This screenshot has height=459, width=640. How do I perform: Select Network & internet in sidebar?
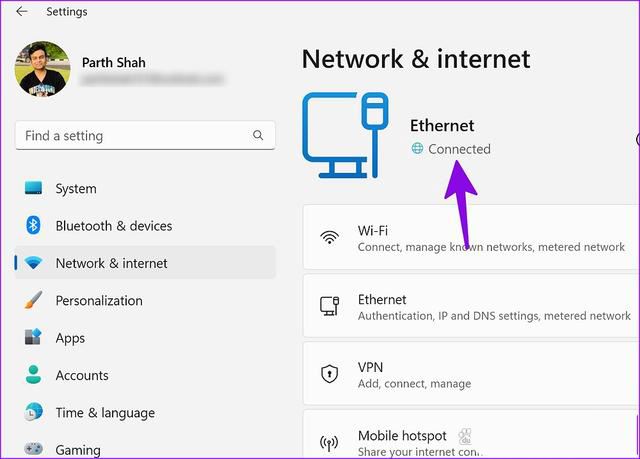pyautogui.click(x=145, y=263)
